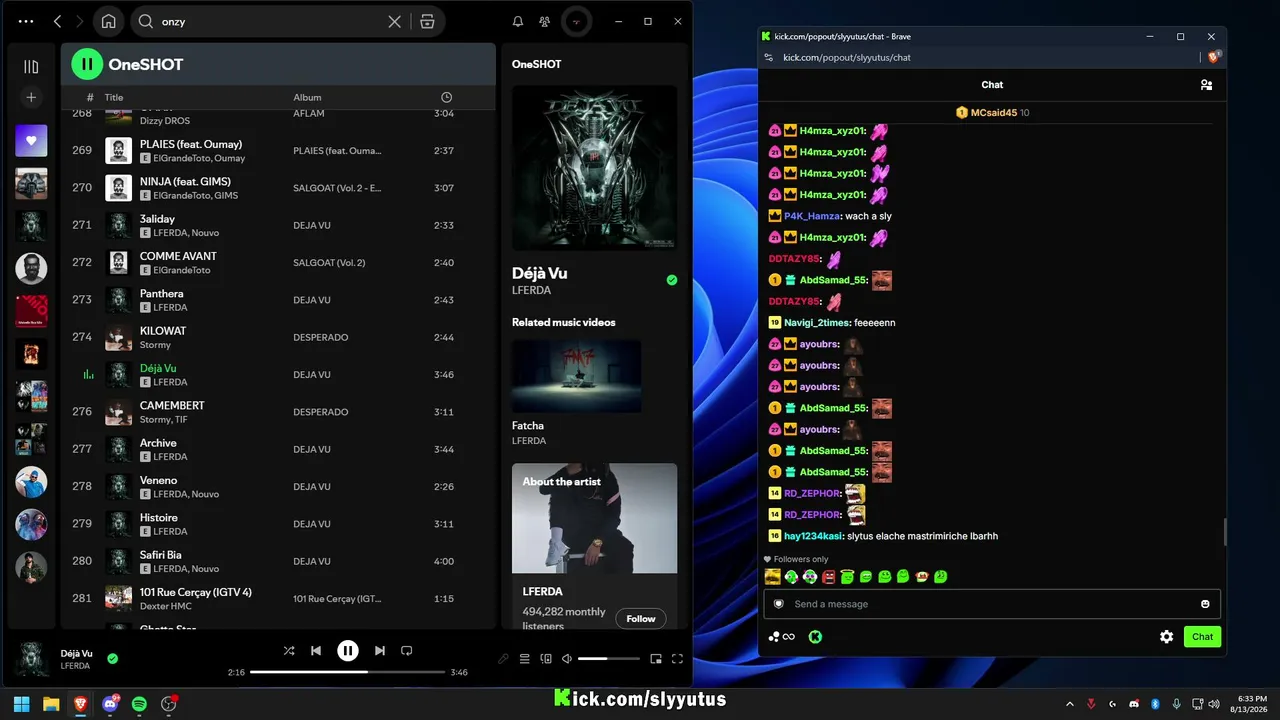Mute Spotify with the speaker icon
Image resolution: width=1280 pixels, height=720 pixels.
pos(567,659)
